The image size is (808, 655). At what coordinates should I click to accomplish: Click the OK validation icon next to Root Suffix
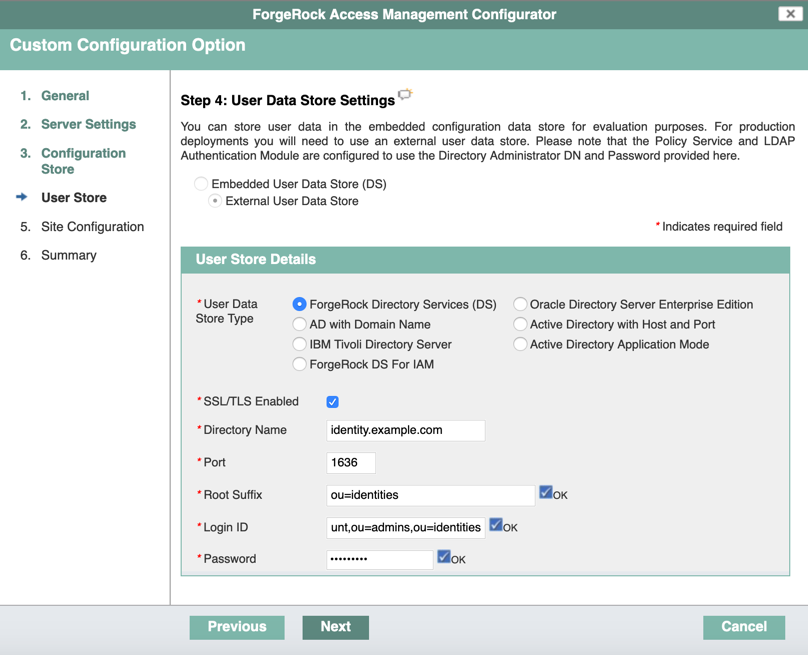point(546,493)
